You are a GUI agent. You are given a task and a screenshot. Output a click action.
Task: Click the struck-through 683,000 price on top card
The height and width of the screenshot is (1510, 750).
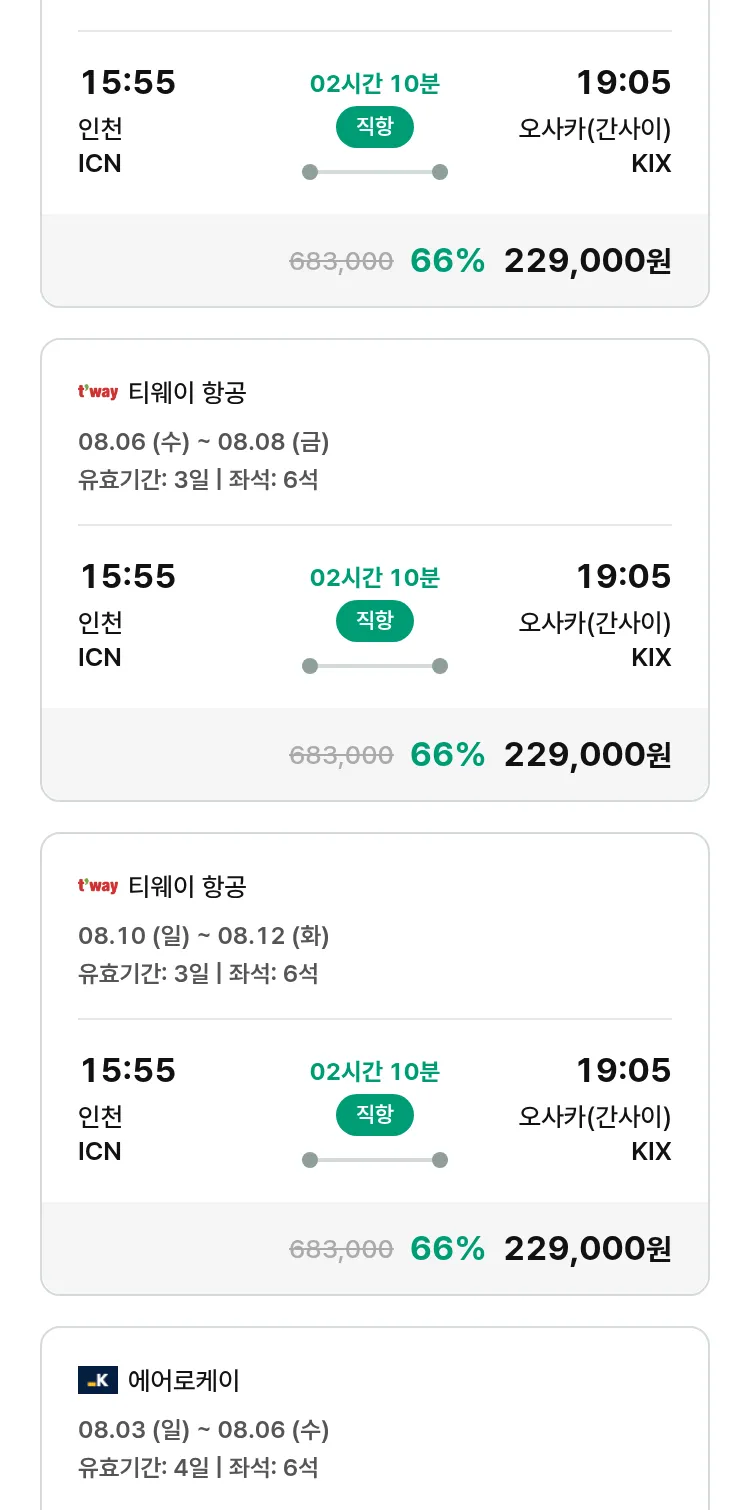tap(341, 261)
